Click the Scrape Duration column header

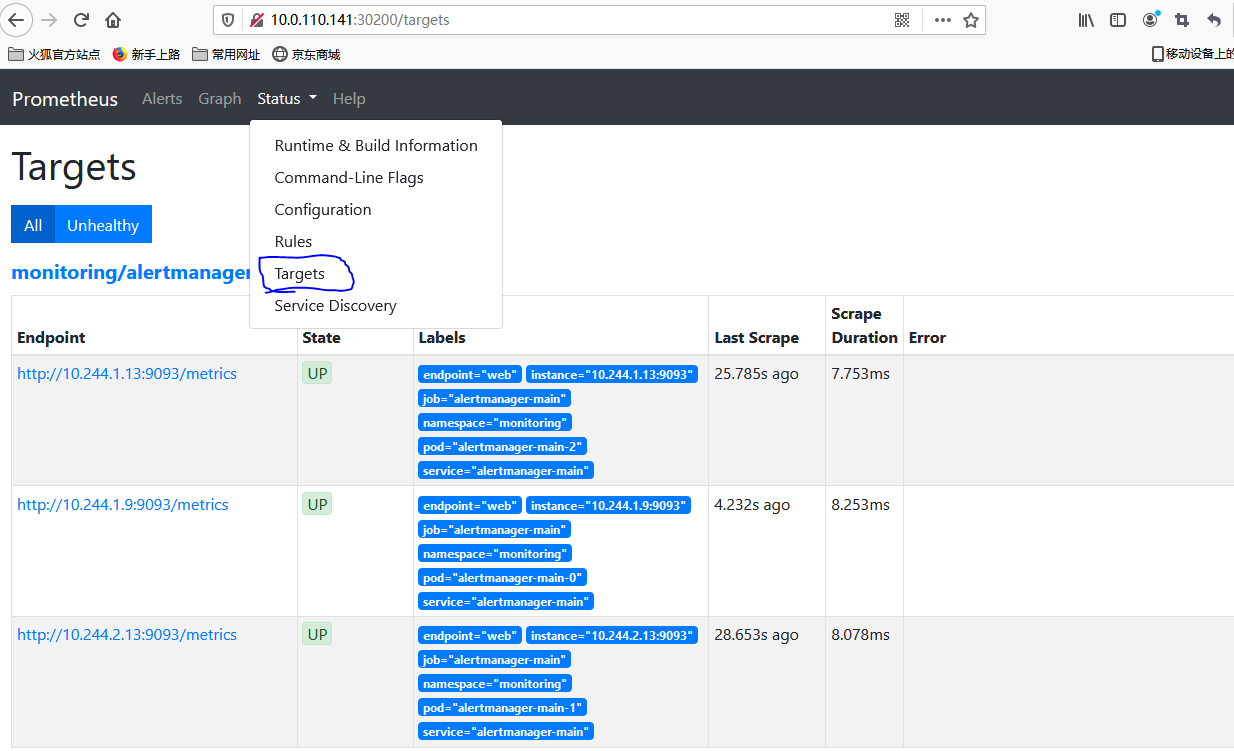click(865, 326)
